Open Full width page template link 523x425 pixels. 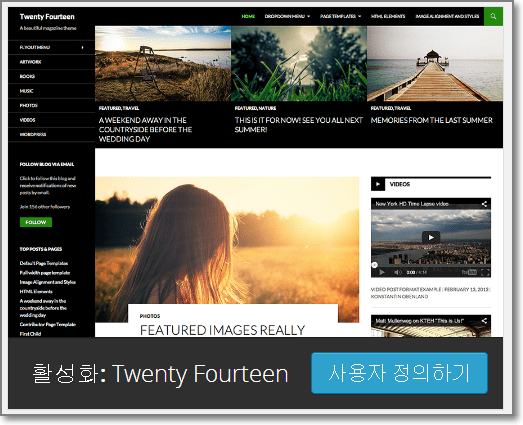(x=45, y=273)
